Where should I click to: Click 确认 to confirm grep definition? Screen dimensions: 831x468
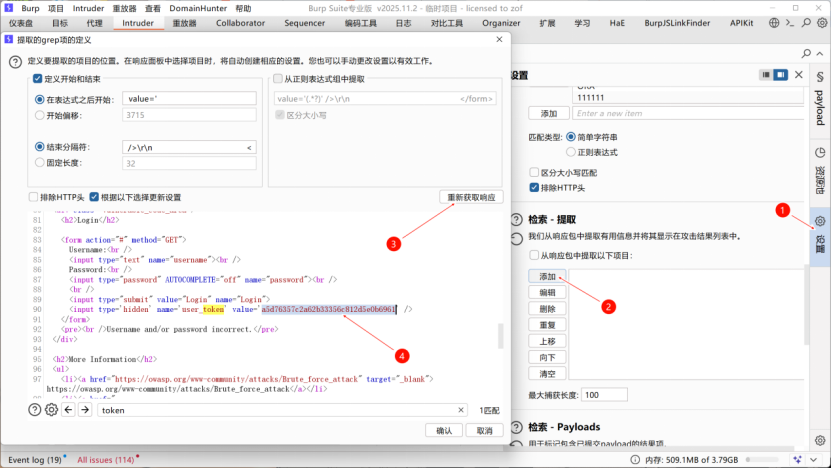tap(444, 430)
